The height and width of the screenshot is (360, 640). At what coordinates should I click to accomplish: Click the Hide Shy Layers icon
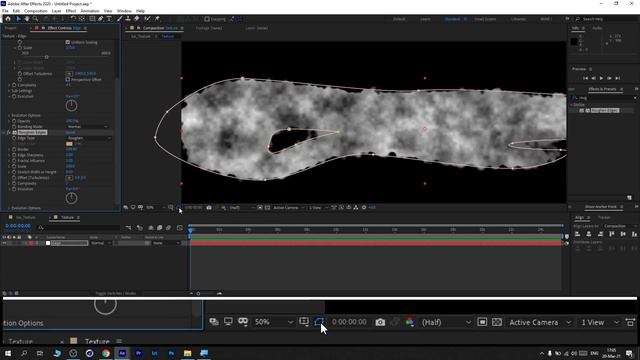pyautogui.click(x=151, y=228)
